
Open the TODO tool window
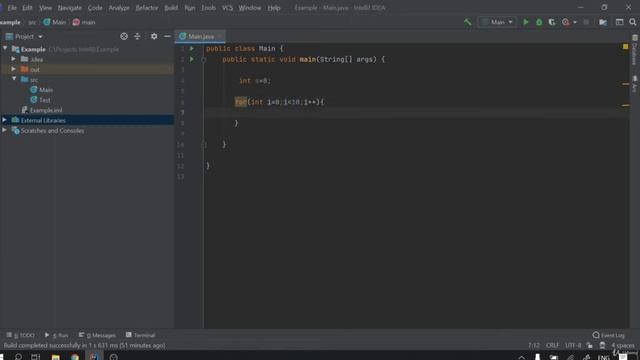[x=20, y=335]
